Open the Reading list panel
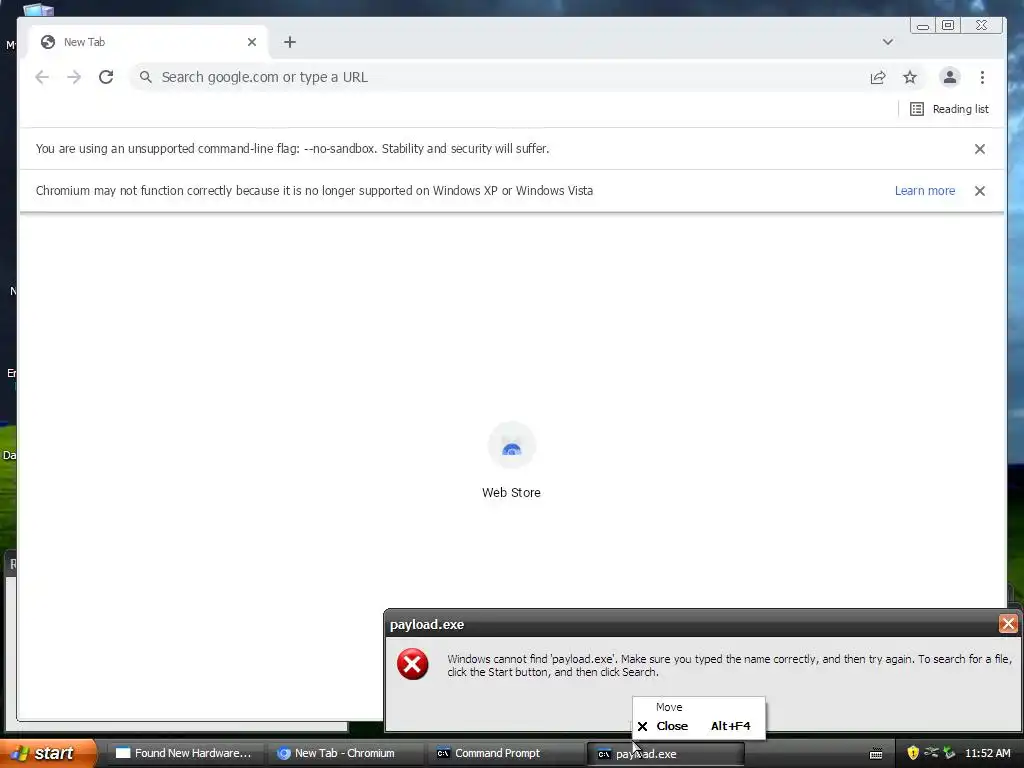1024x768 pixels. point(949,109)
